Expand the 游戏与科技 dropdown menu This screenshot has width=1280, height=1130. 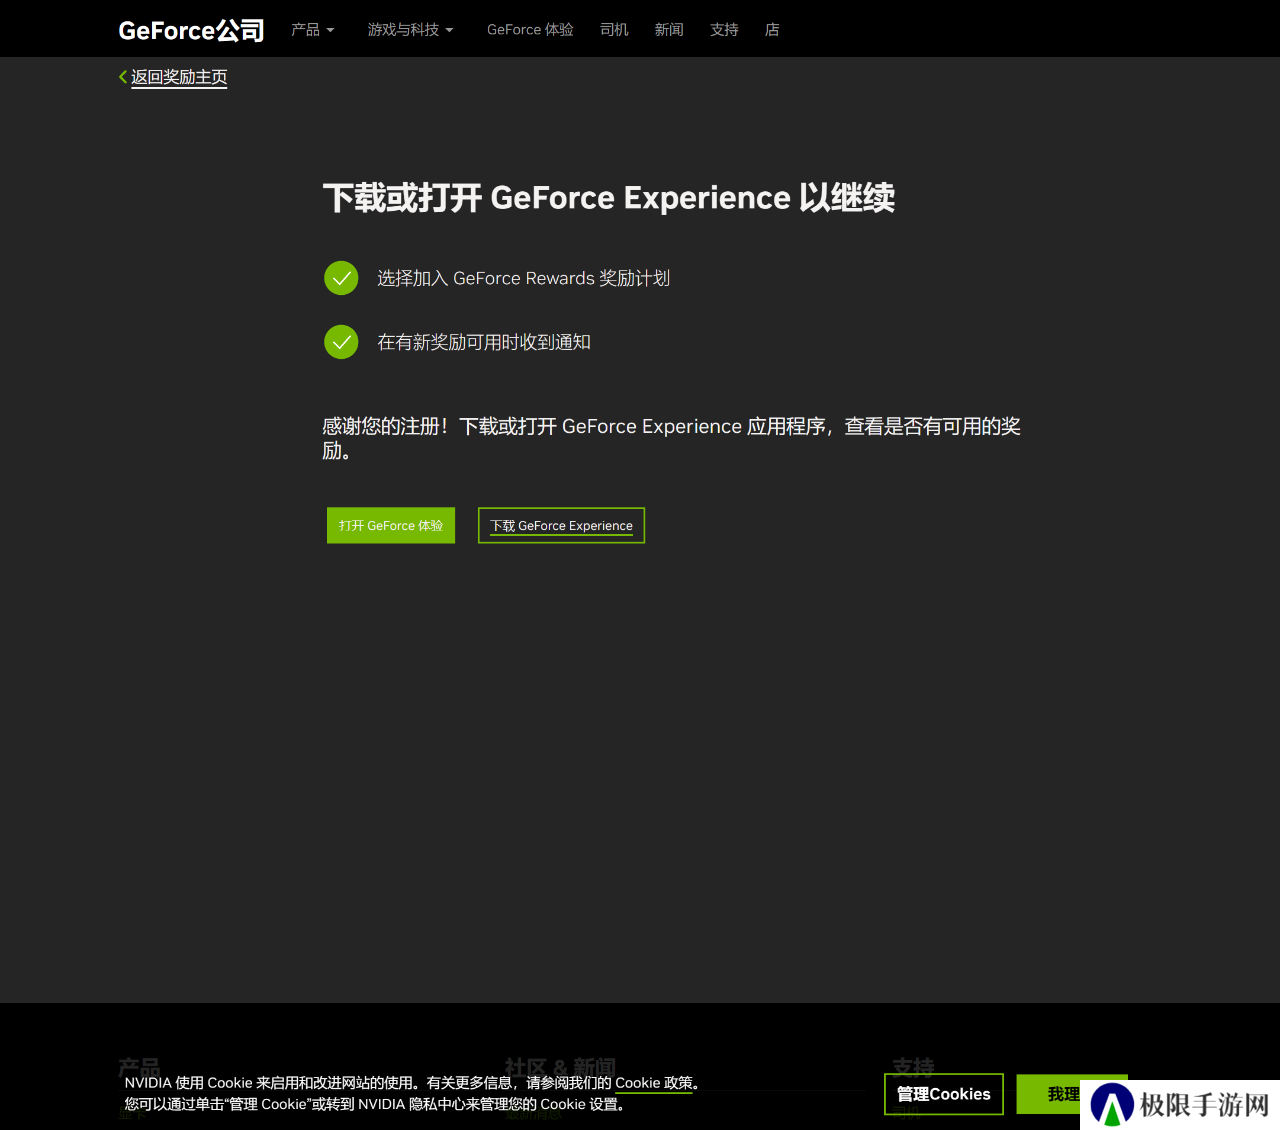[410, 30]
